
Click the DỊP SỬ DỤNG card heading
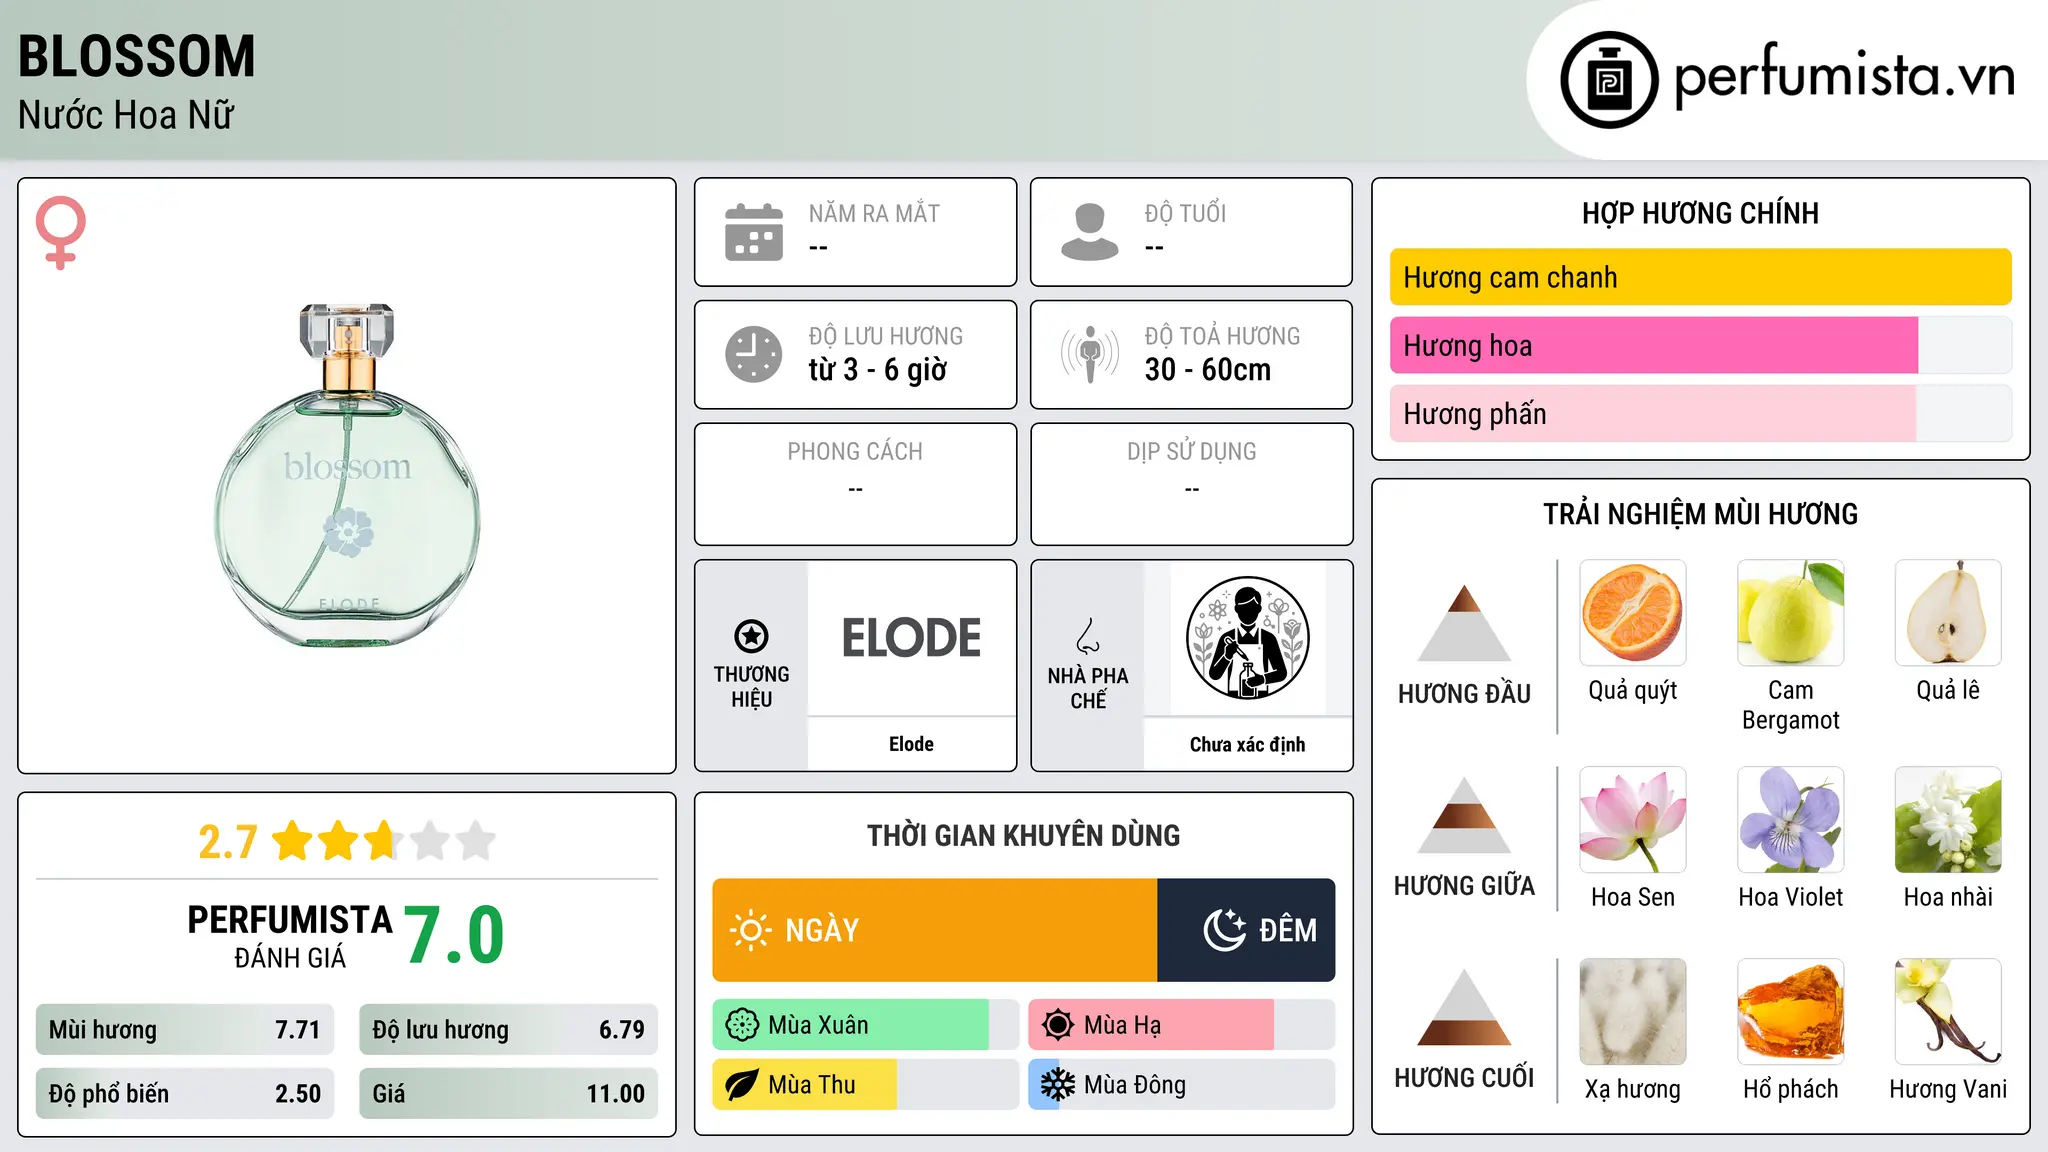point(1191,452)
